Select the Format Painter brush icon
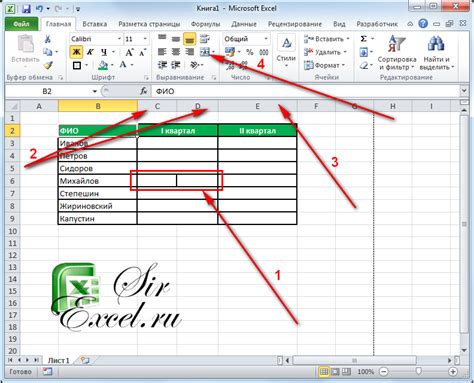The height and width of the screenshot is (383, 474). pyautogui.click(x=48, y=65)
